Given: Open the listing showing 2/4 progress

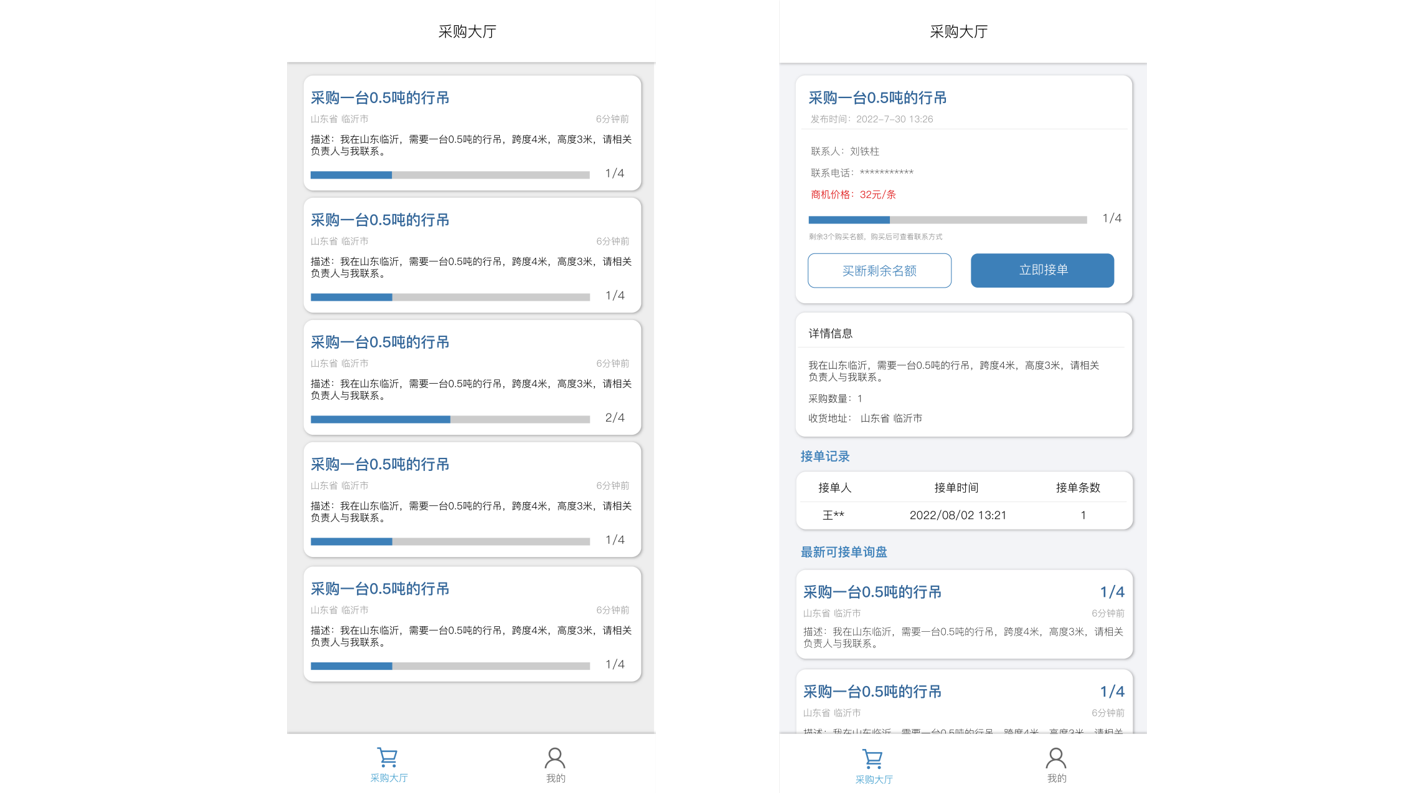Looking at the screenshot, I should 470,375.
